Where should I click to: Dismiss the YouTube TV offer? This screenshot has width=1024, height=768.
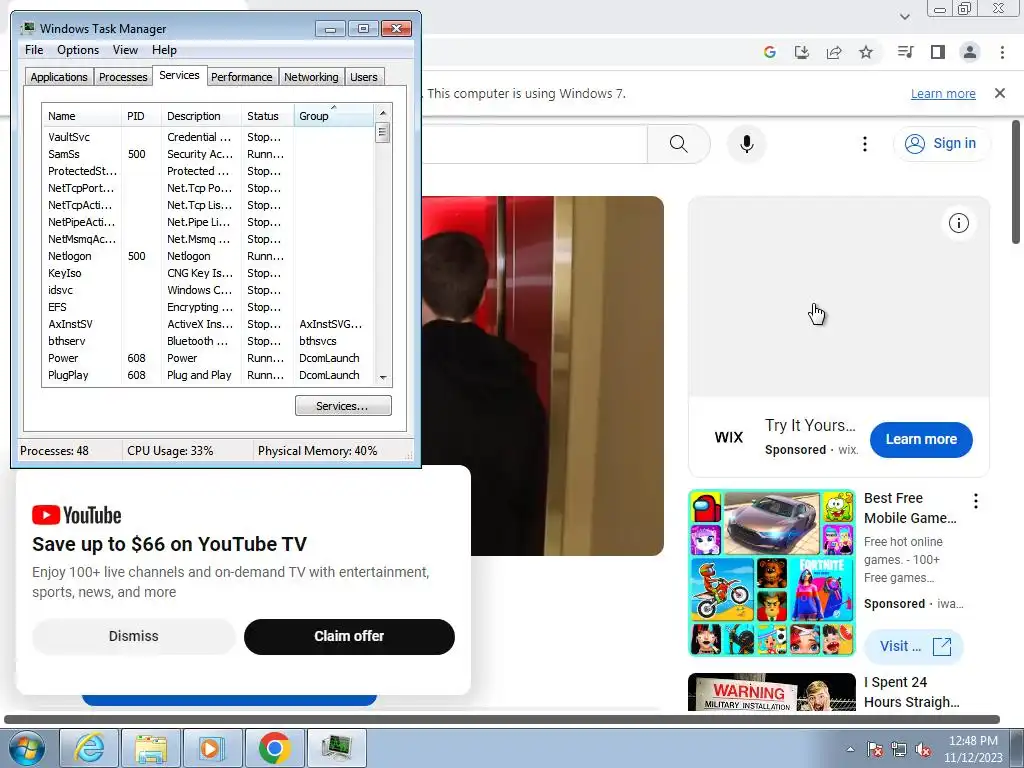(x=133, y=636)
